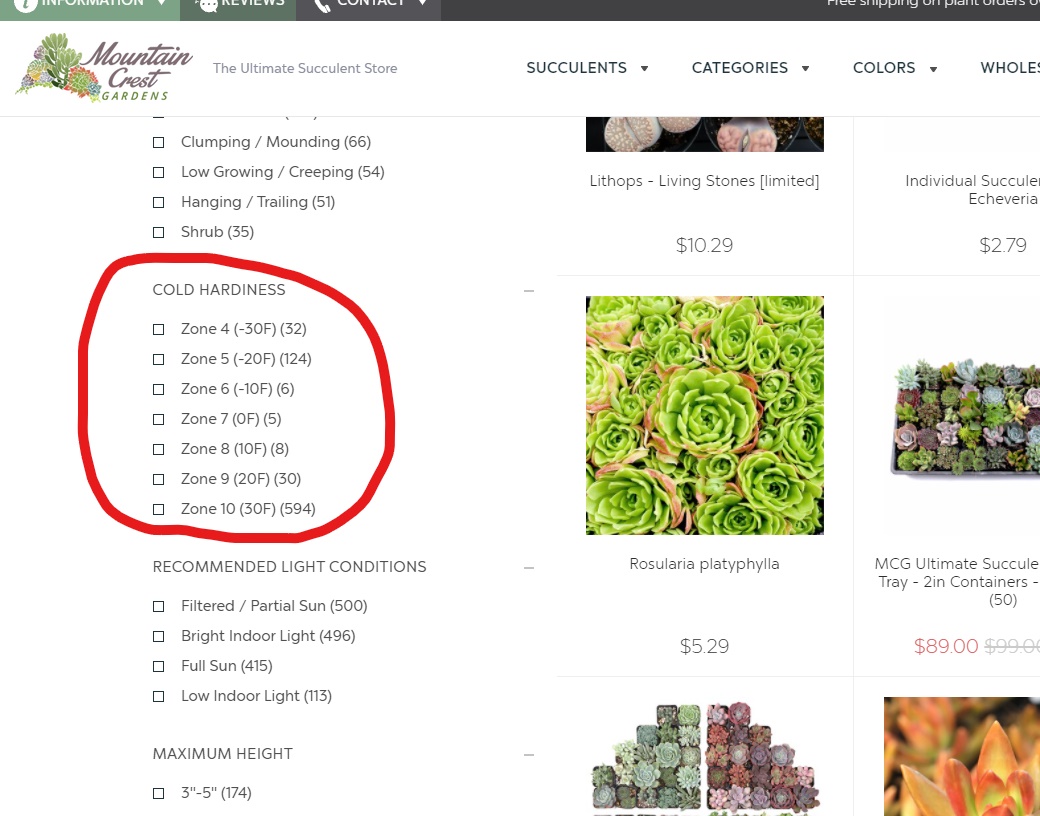Image resolution: width=1040 pixels, height=816 pixels.
Task: Expand the Colors dropdown menu
Action: click(x=895, y=68)
